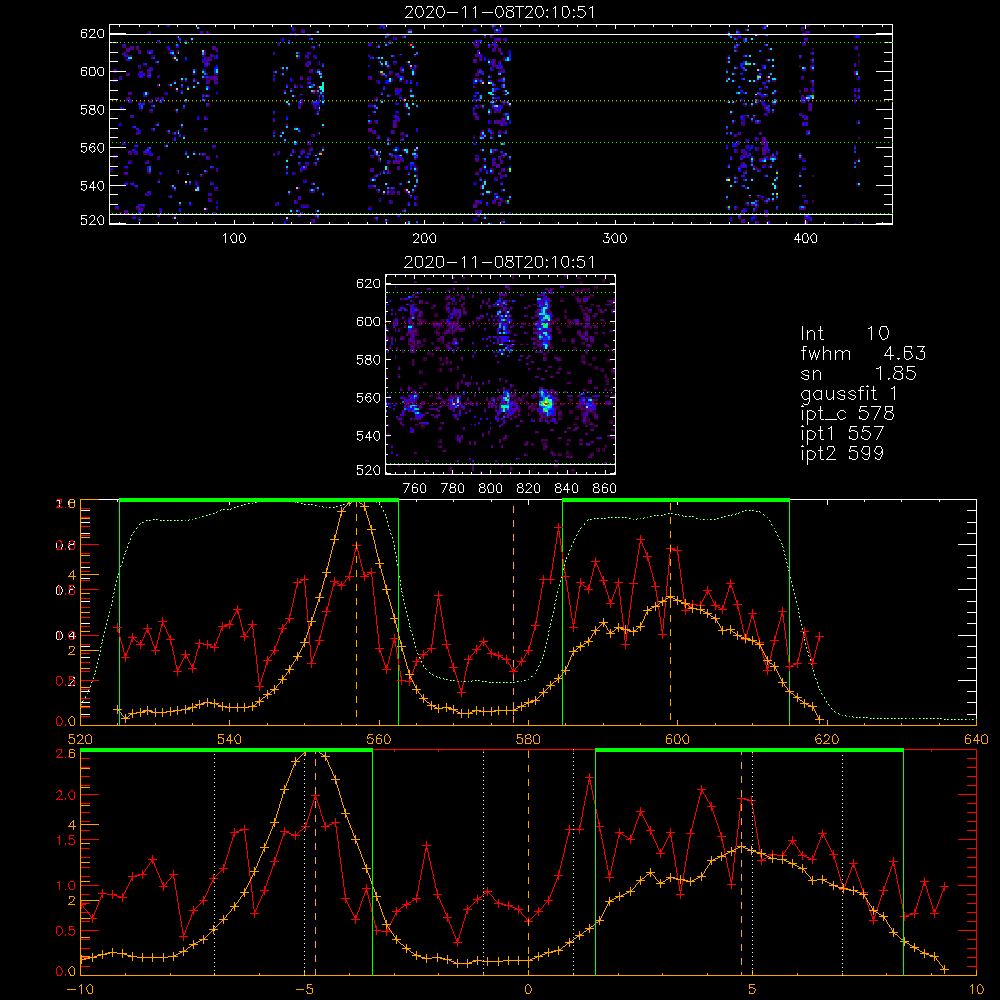
Task: Select the 'fwhm 4.63' readout text
Action: tap(863, 353)
